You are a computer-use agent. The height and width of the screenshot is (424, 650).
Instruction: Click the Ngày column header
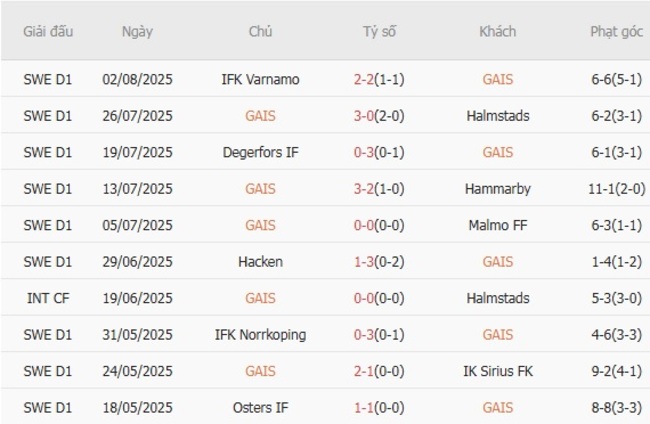pos(137,31)
